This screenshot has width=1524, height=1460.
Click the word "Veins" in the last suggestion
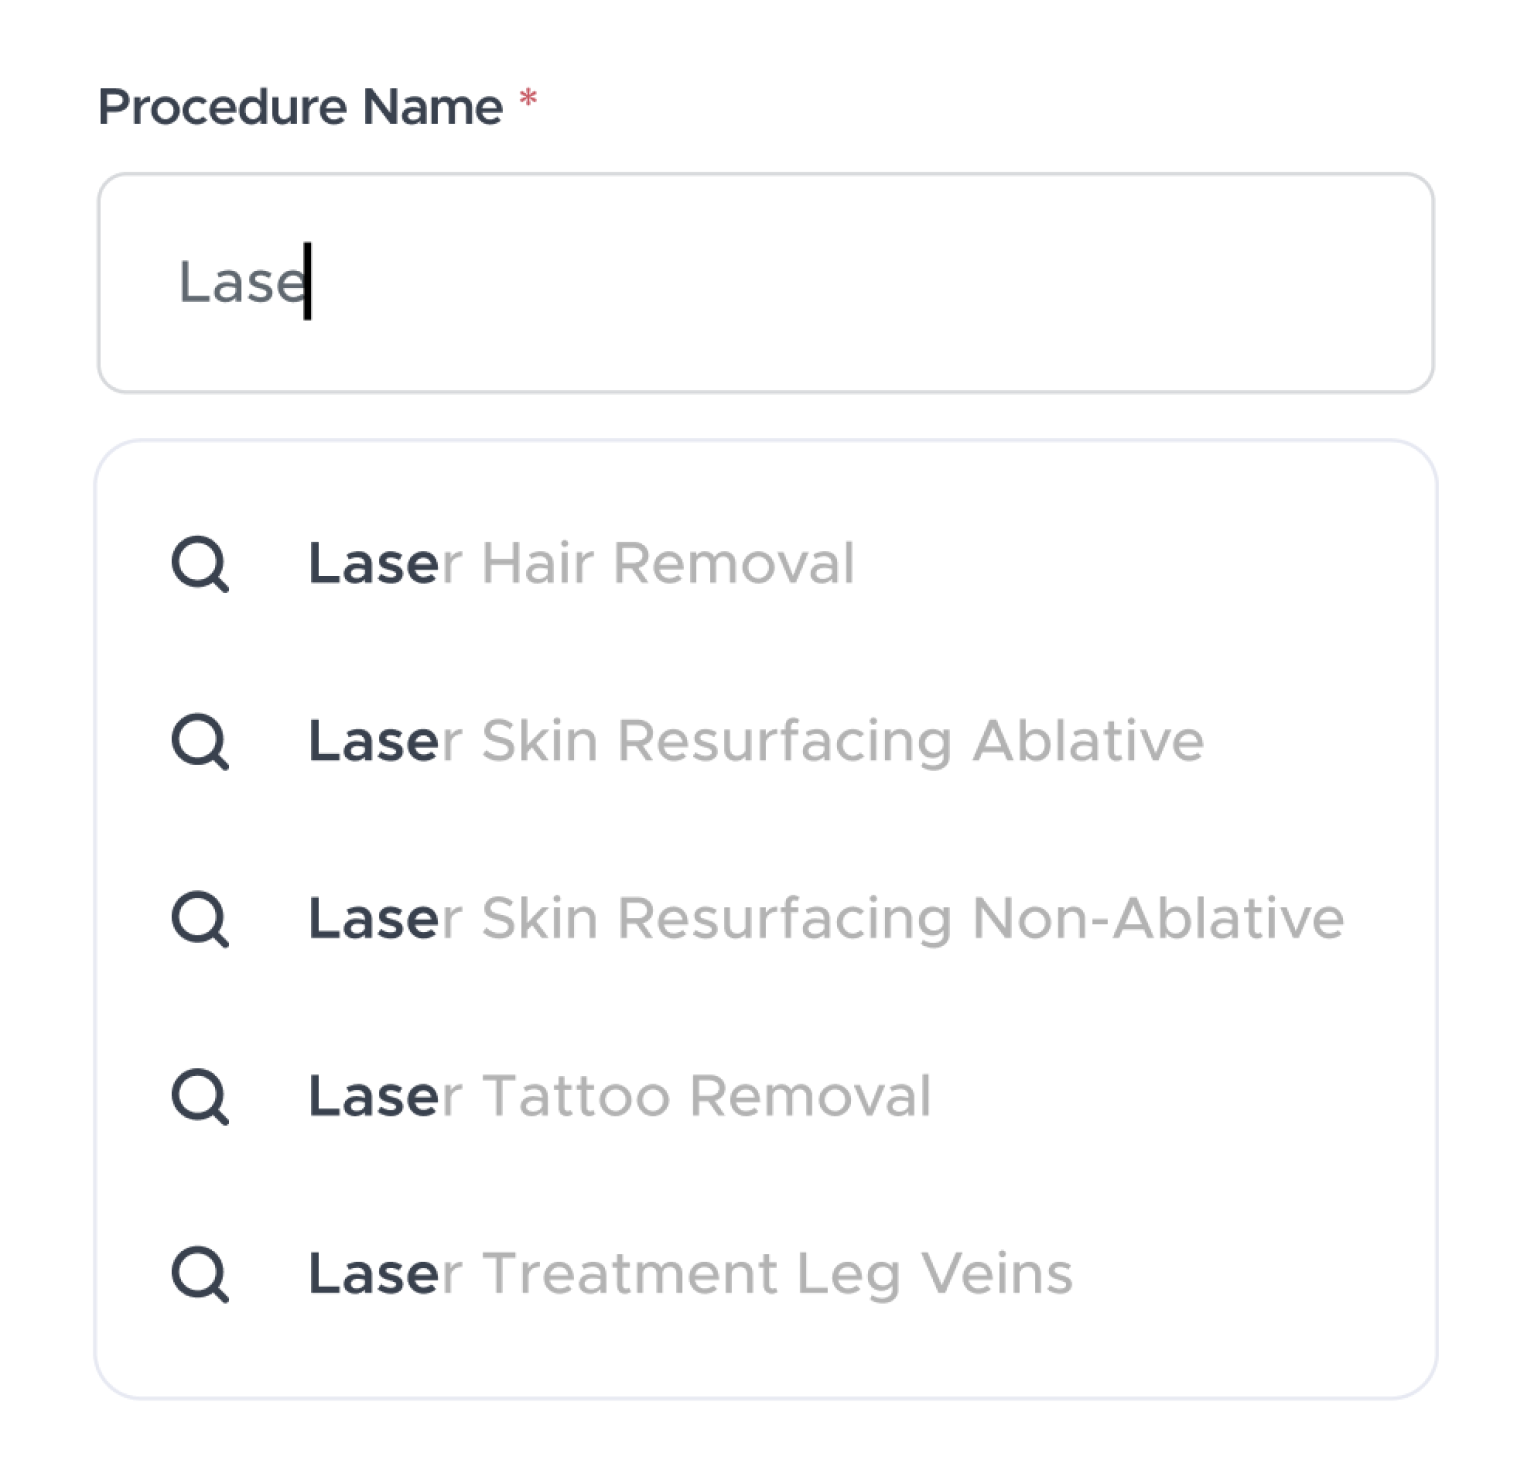tap(996, 1273)
